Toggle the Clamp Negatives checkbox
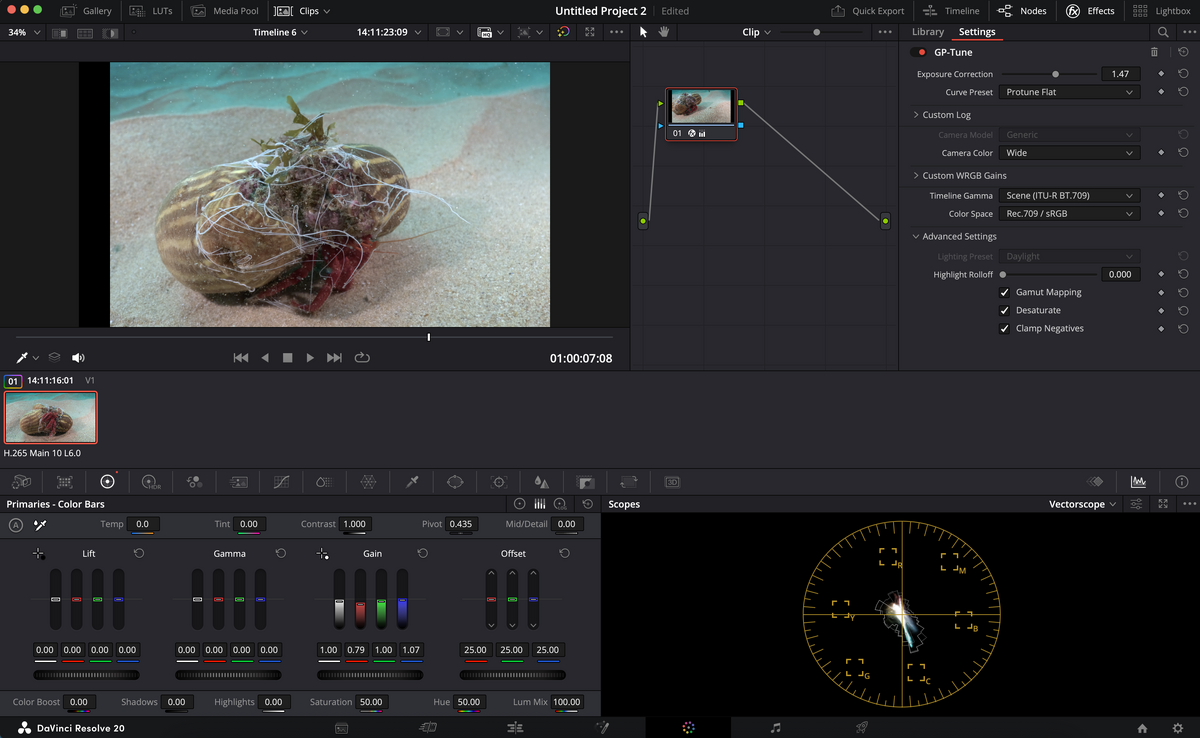The width and height of the screenshot is (1200, 738). [x=1004, y=329]
